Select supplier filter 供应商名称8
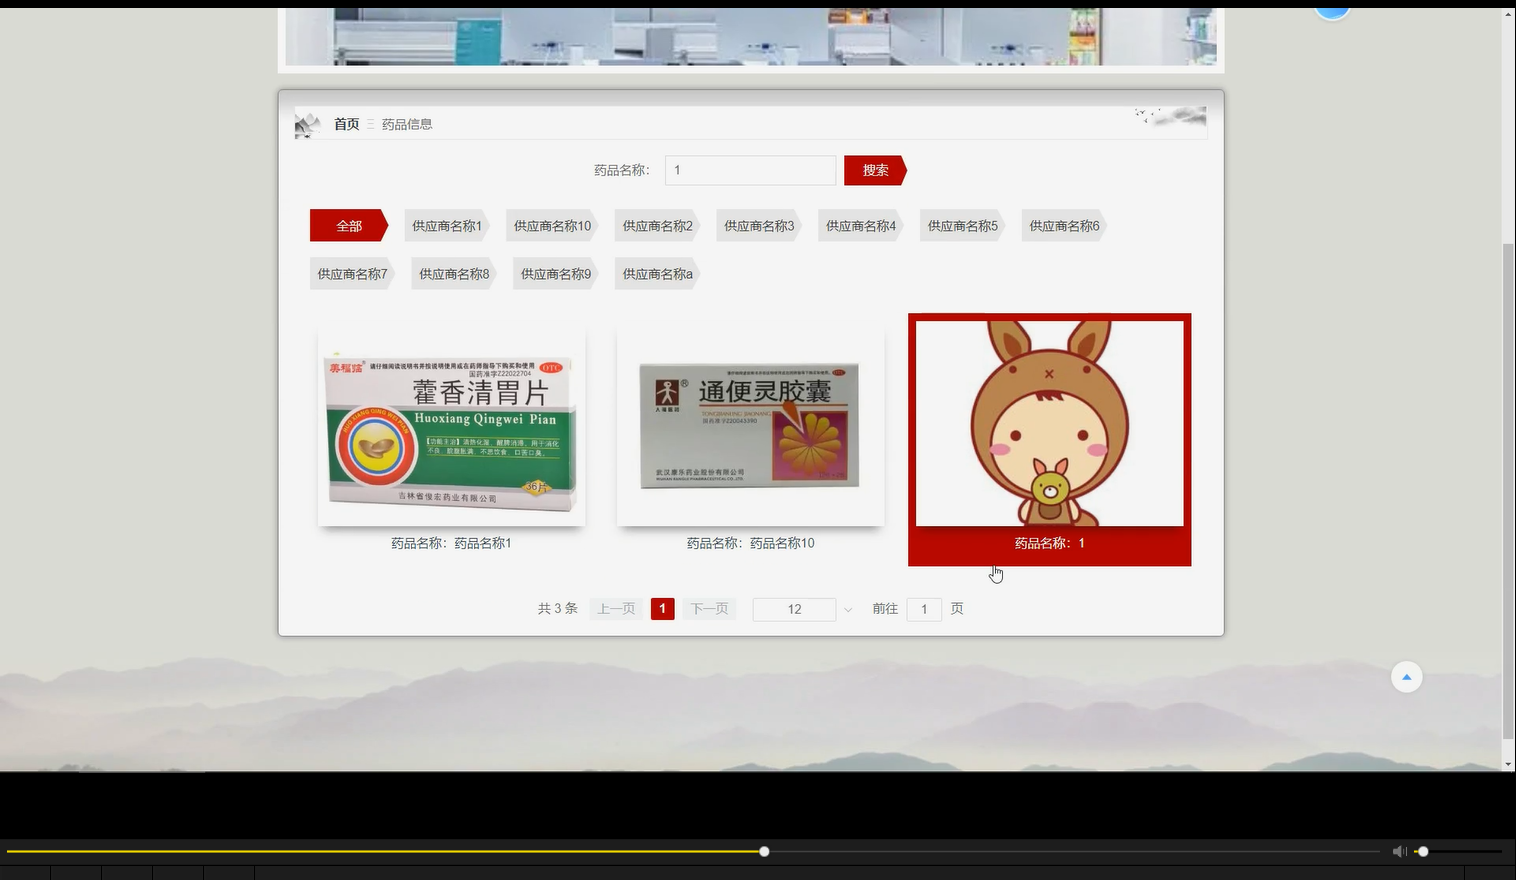The image size is (1516, 880). coord(452,273)
